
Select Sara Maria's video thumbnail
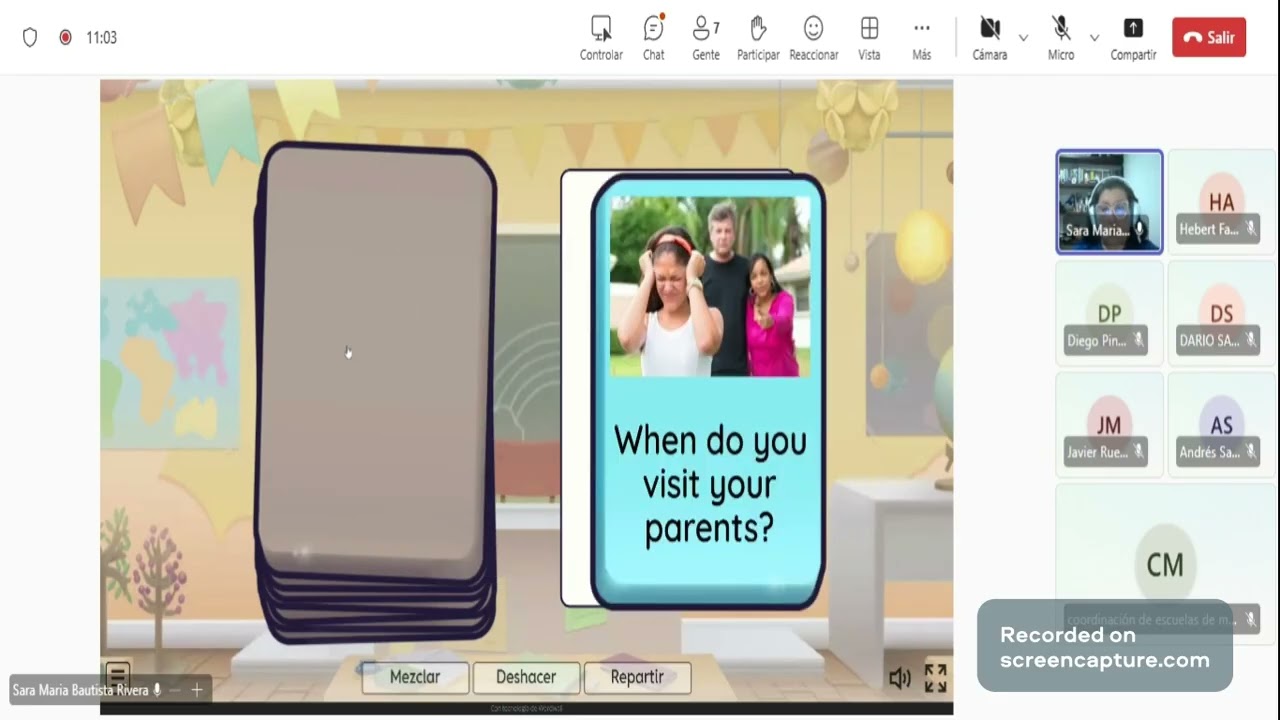coord(1109,202)
